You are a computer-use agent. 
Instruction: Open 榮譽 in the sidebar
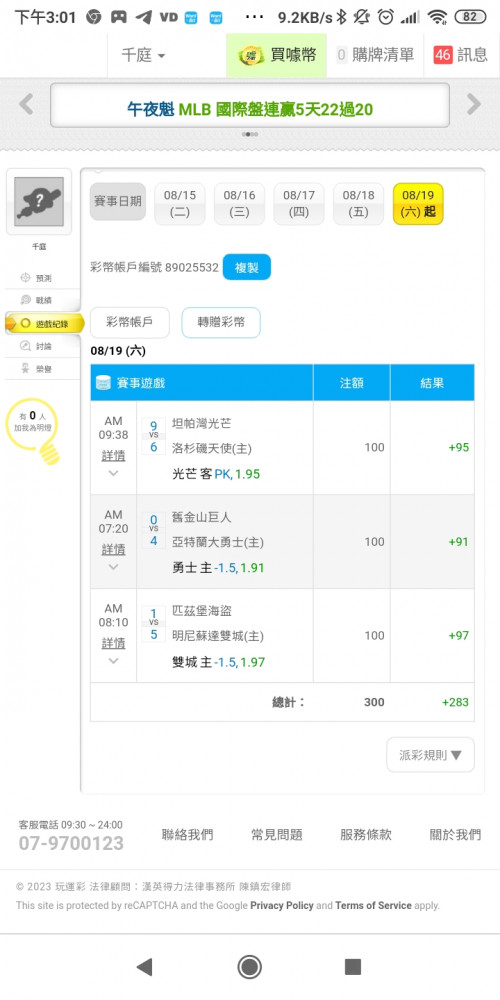click(x=43, y=368)
